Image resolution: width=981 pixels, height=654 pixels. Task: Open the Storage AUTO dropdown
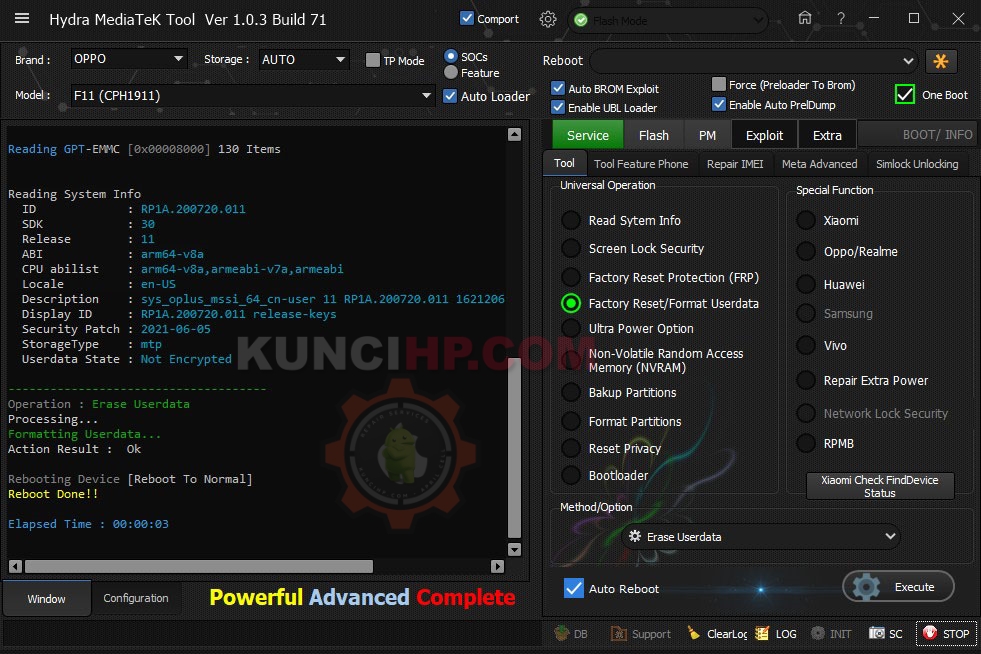(x=303, y=59)
